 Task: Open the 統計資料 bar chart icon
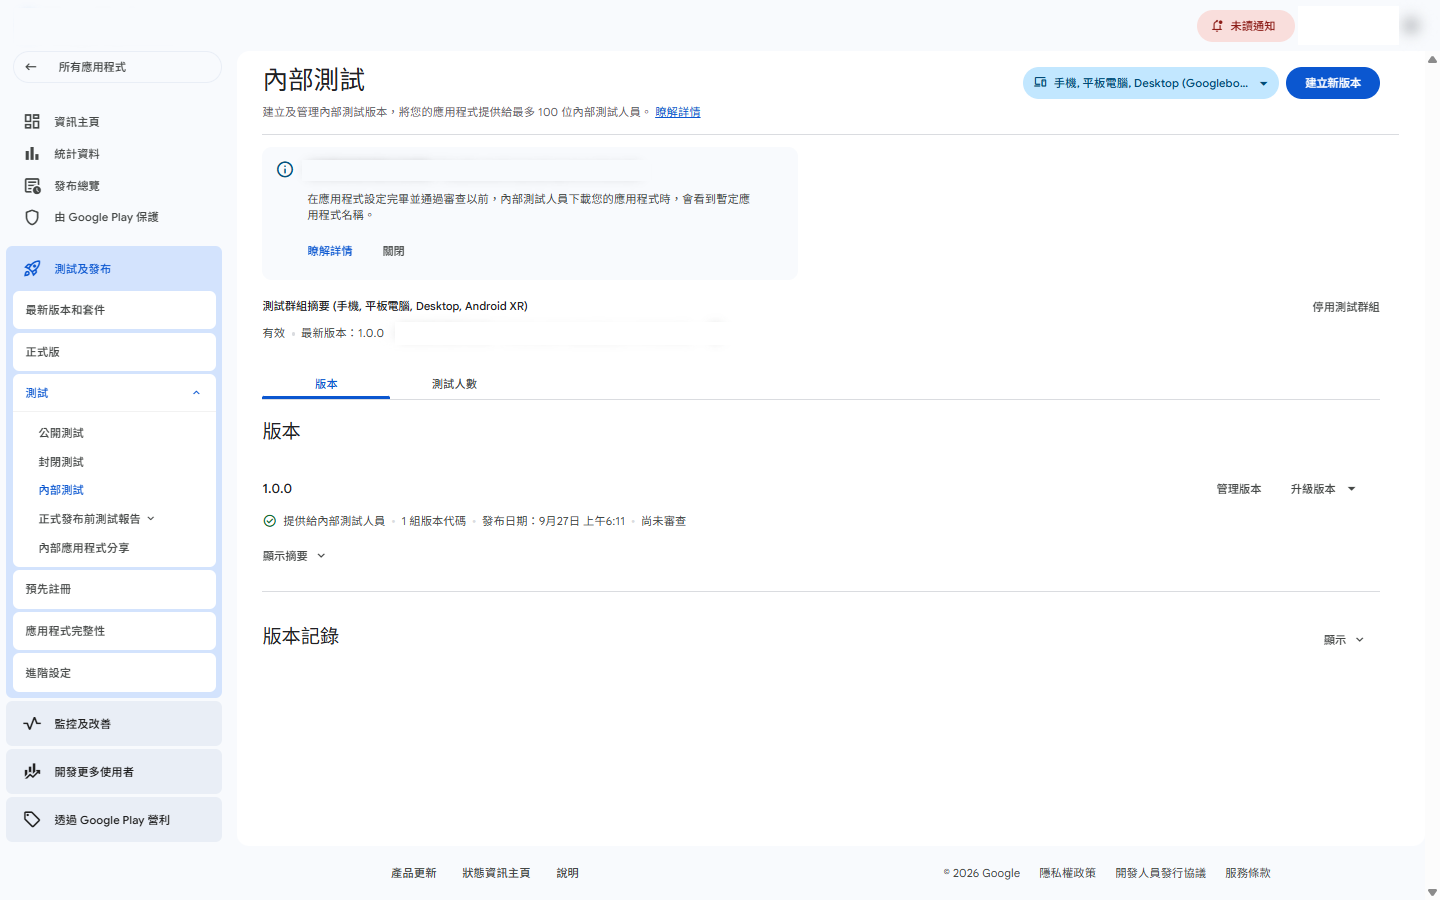[x=32, y=153]
